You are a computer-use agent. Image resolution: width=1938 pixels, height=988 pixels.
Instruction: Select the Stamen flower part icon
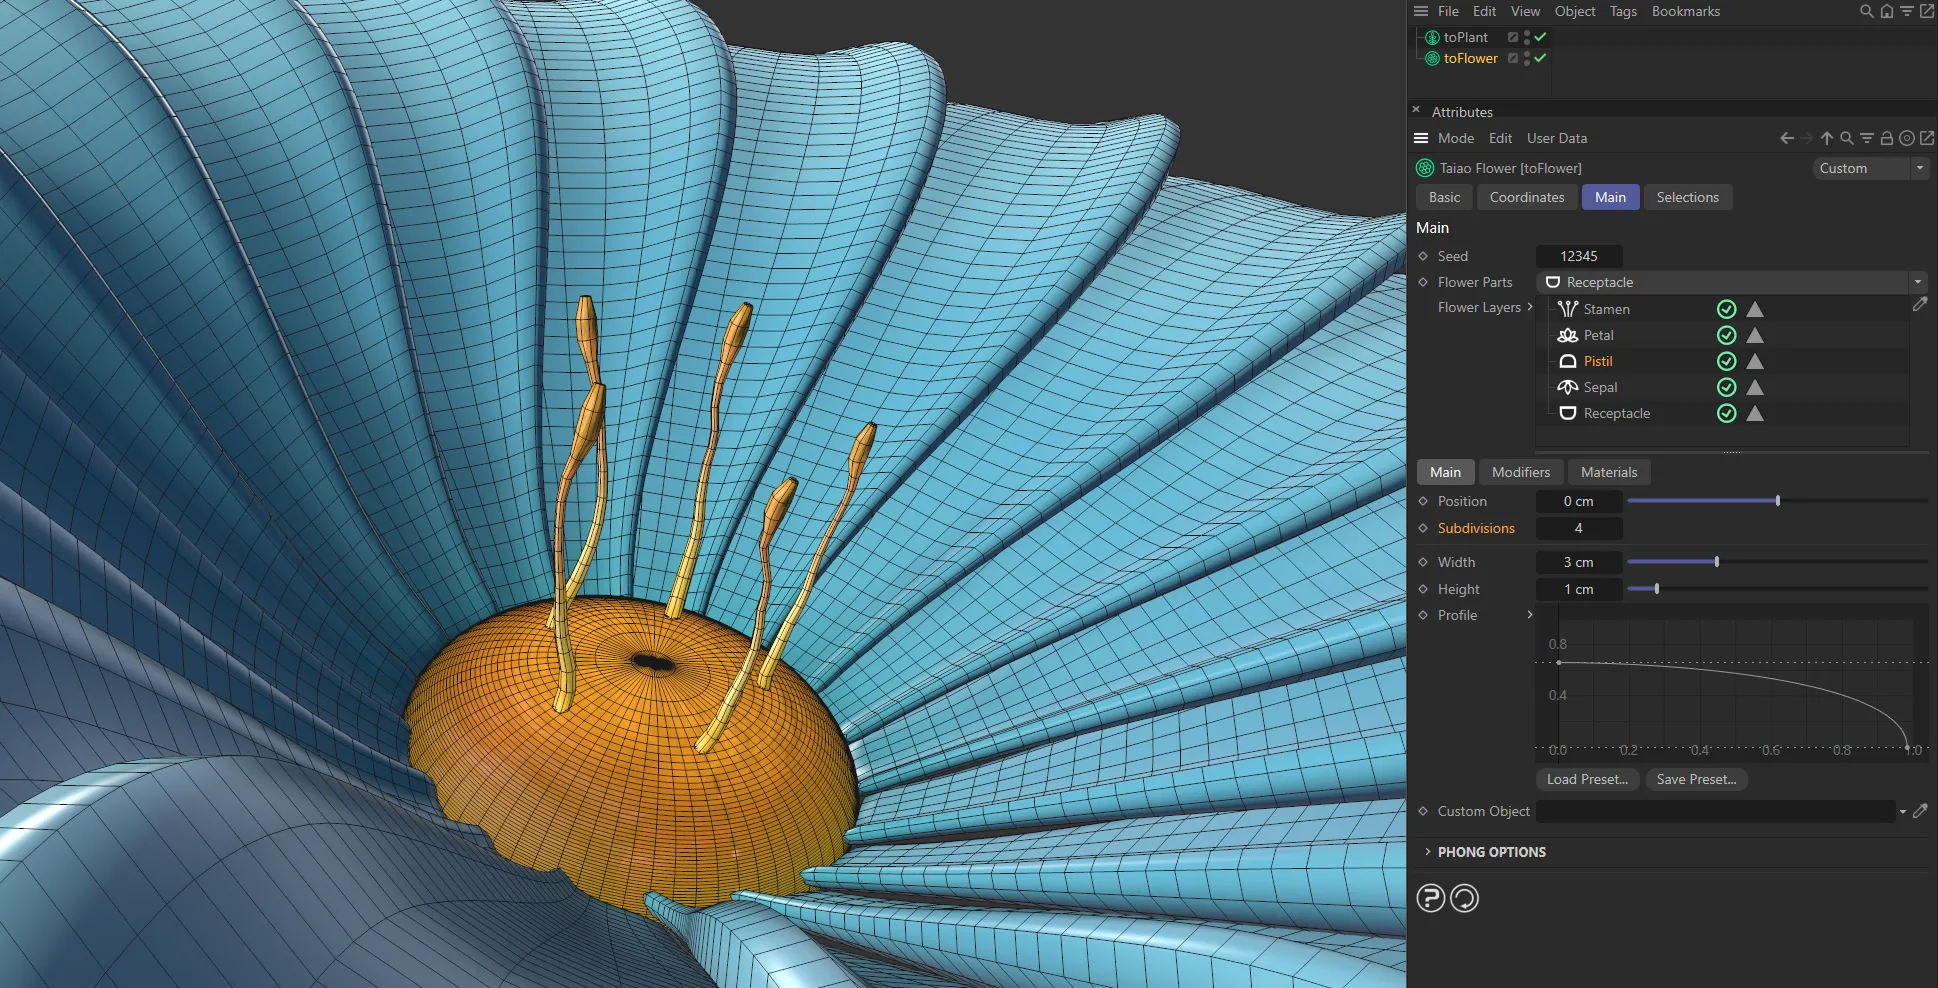tap(1567, 309)
